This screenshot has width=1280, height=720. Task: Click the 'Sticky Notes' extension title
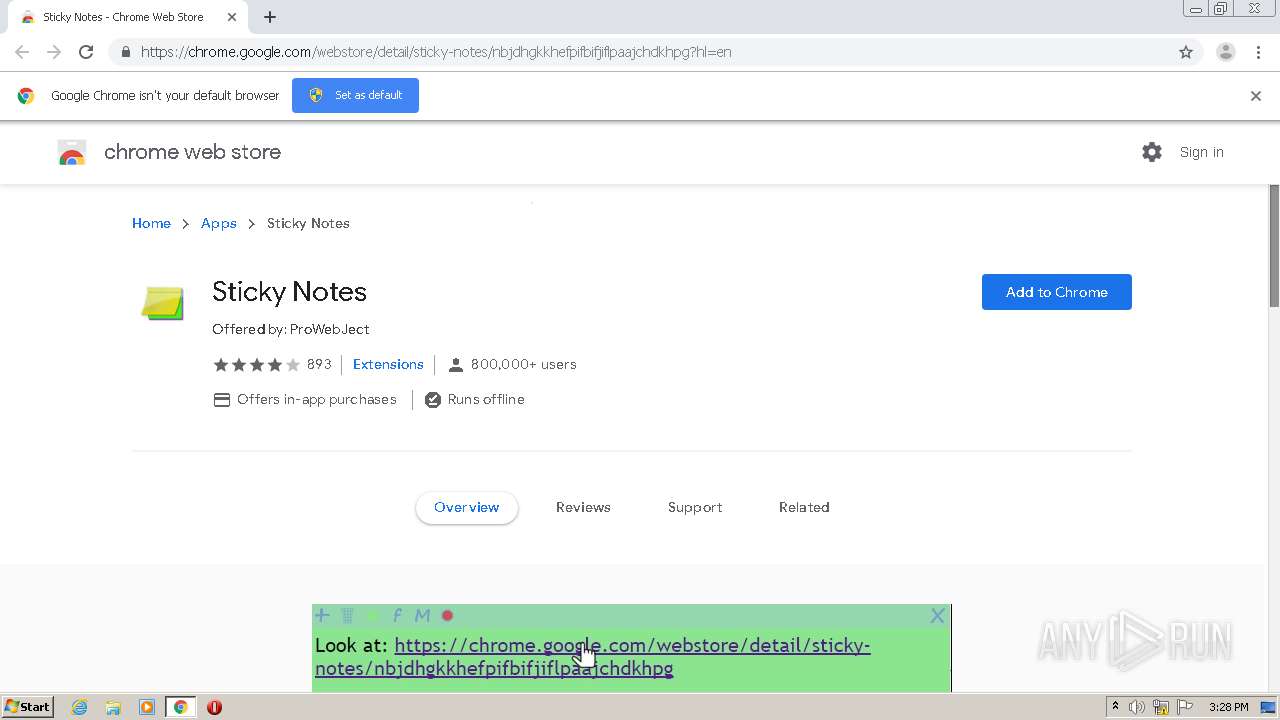coord(289,292)
